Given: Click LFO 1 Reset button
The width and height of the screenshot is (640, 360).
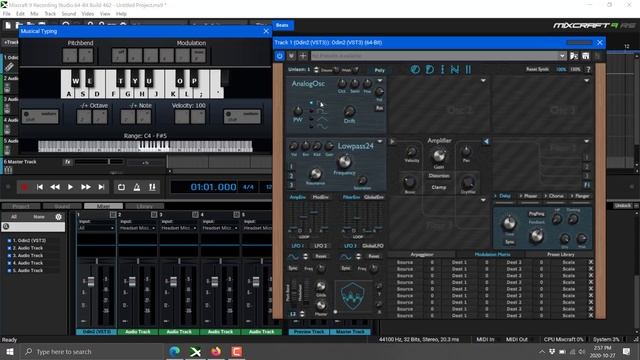Looking at the screenshot, I should click(x=321, y=256).
